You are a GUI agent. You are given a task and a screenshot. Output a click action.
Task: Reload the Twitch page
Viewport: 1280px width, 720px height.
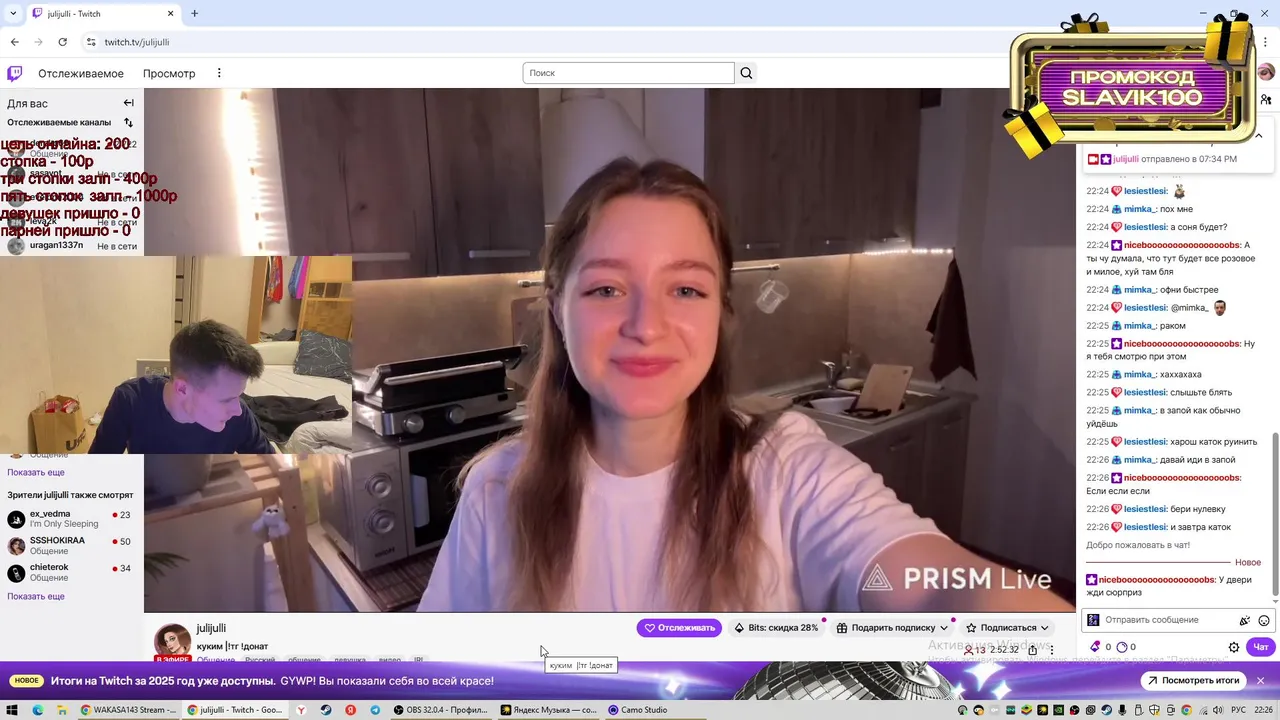62,42
